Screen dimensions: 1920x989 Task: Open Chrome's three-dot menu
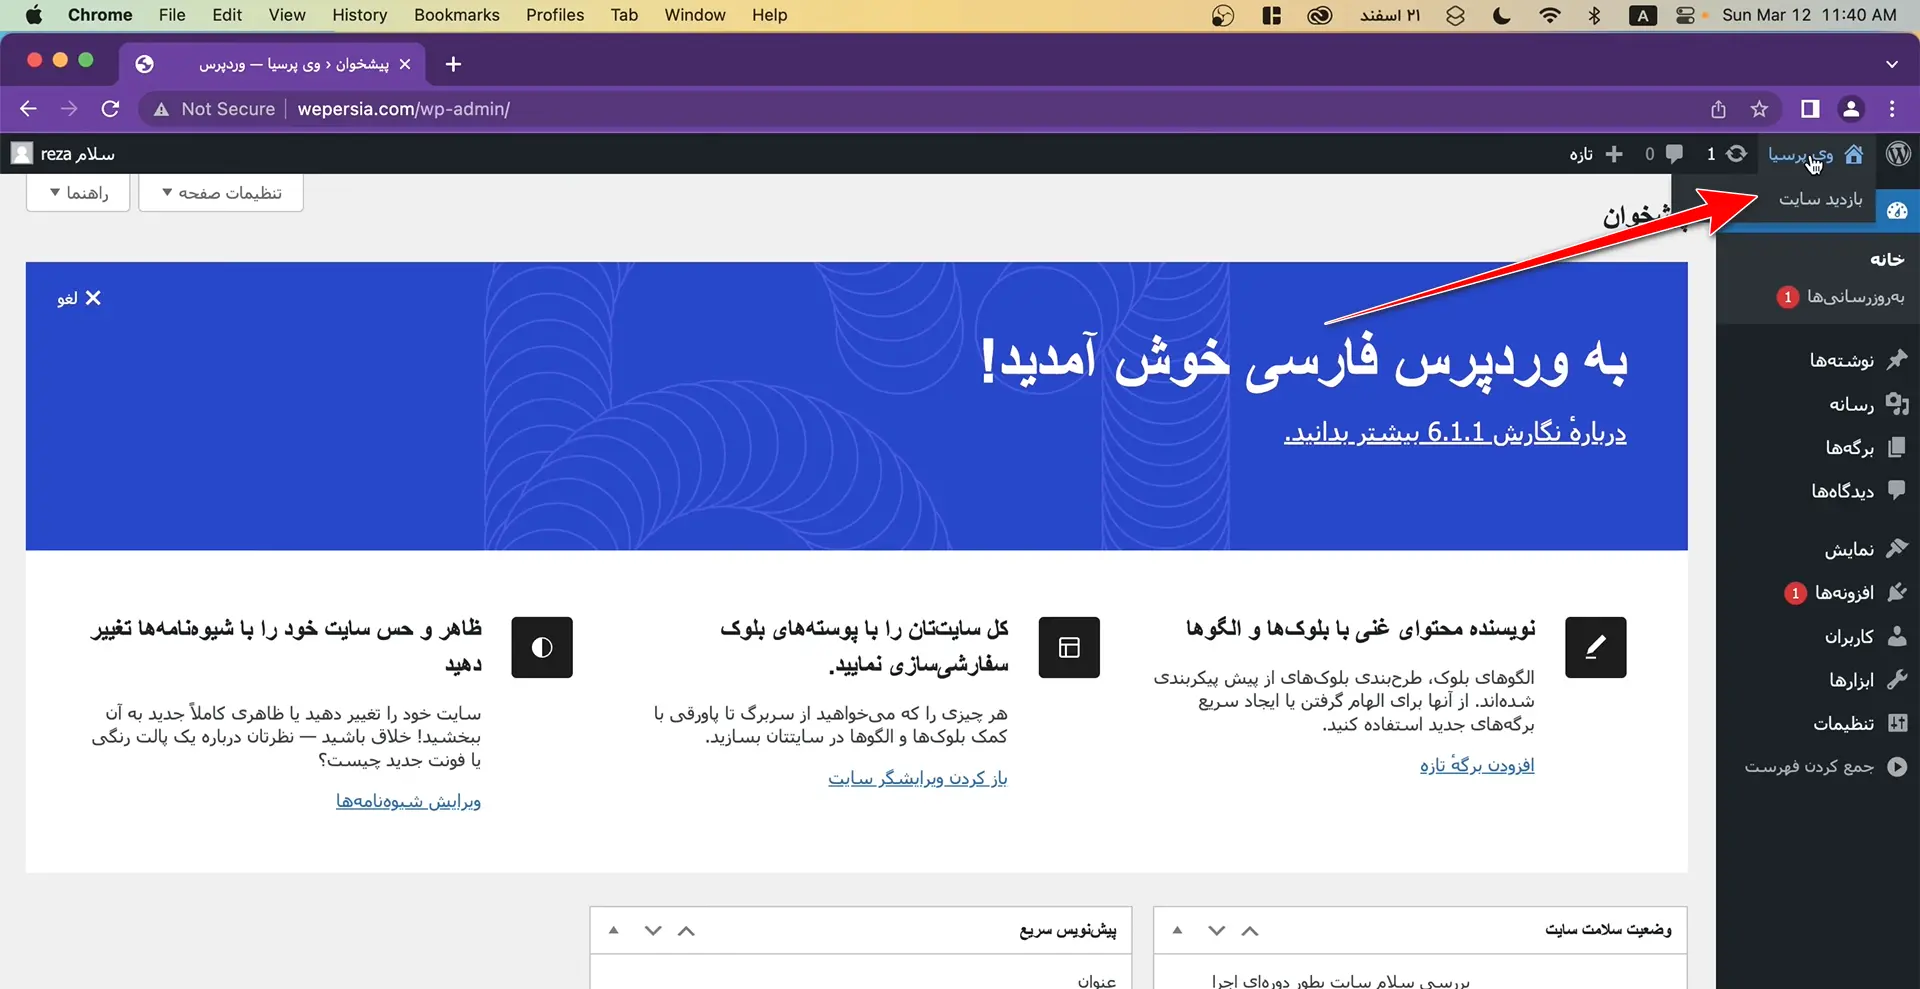[1892, 109]
